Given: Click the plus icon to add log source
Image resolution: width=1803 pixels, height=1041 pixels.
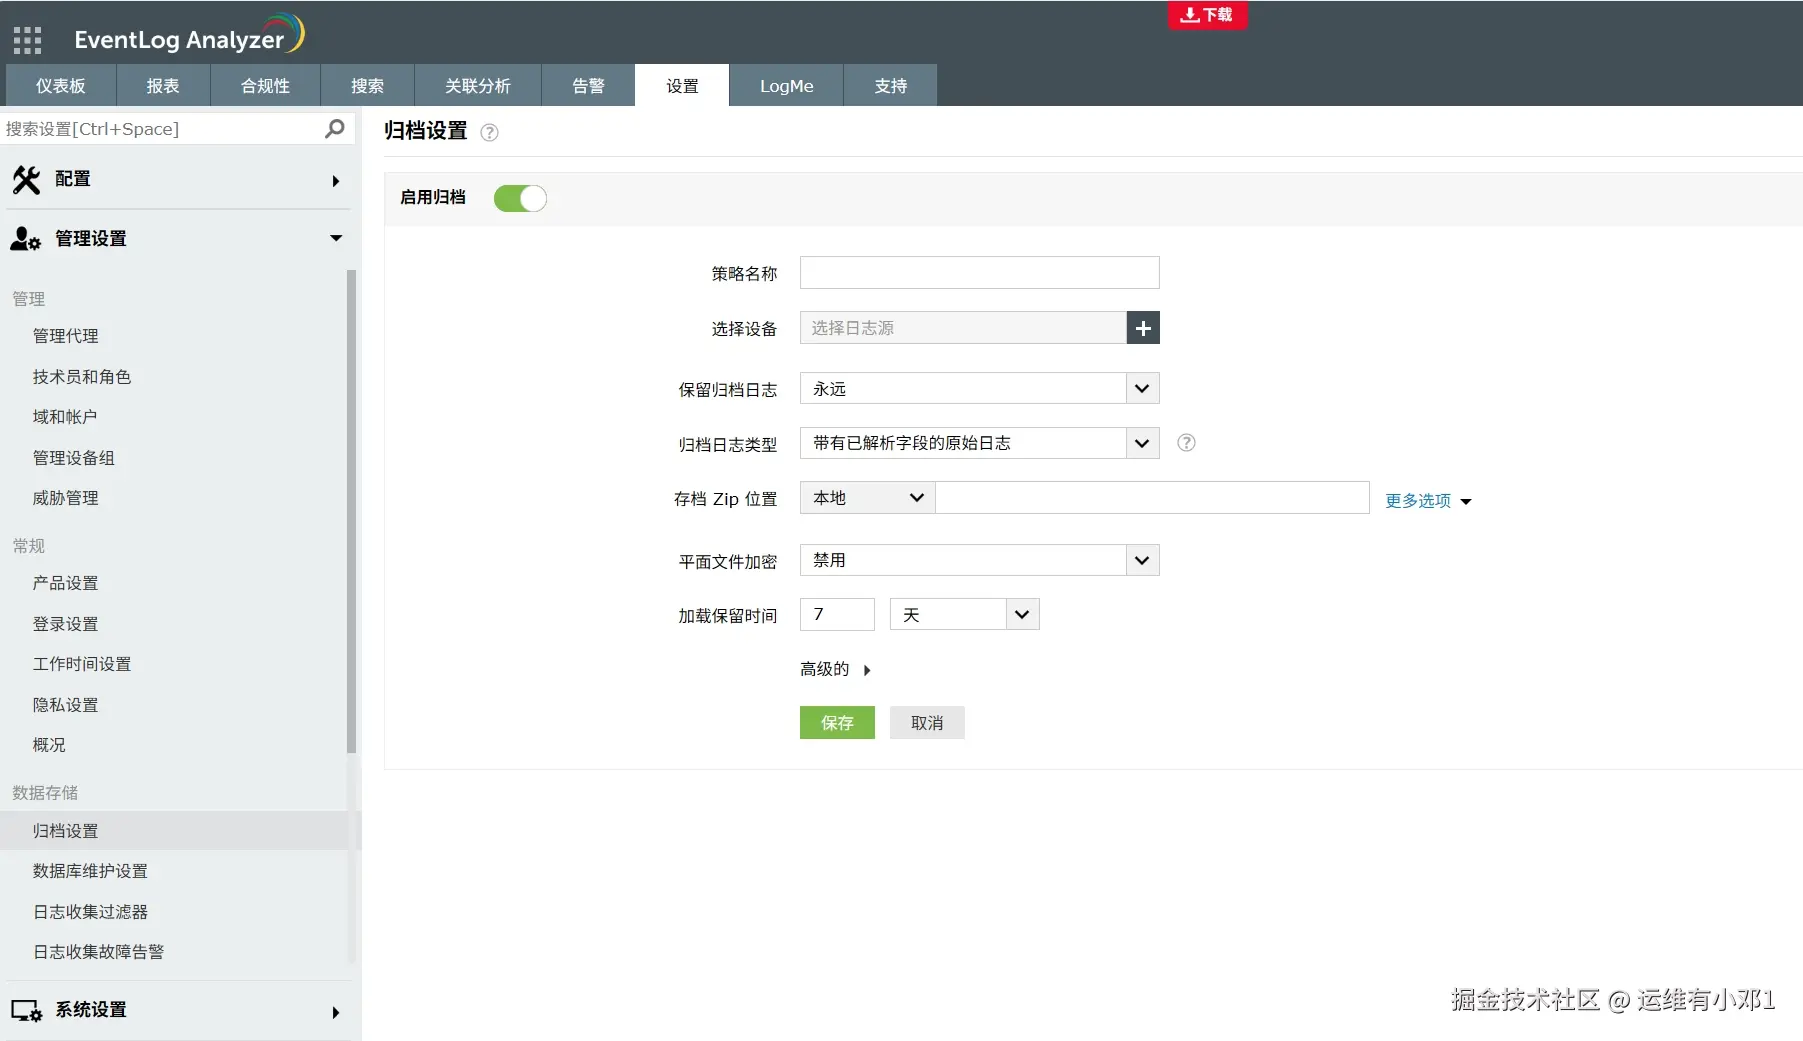Looking at the screenshot, I should click(x=1143, y=328).
